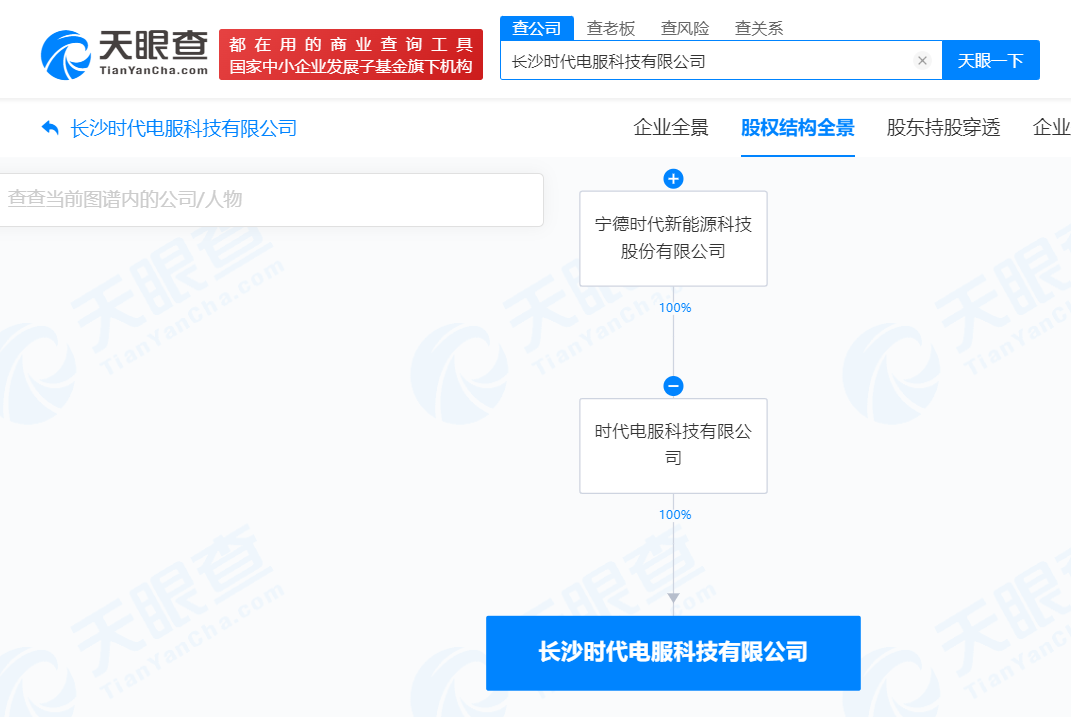Select the 时代电服科技有限公司 node
Image resolution: width=1071 pixels, height=717 pixels.
(673, 445)
